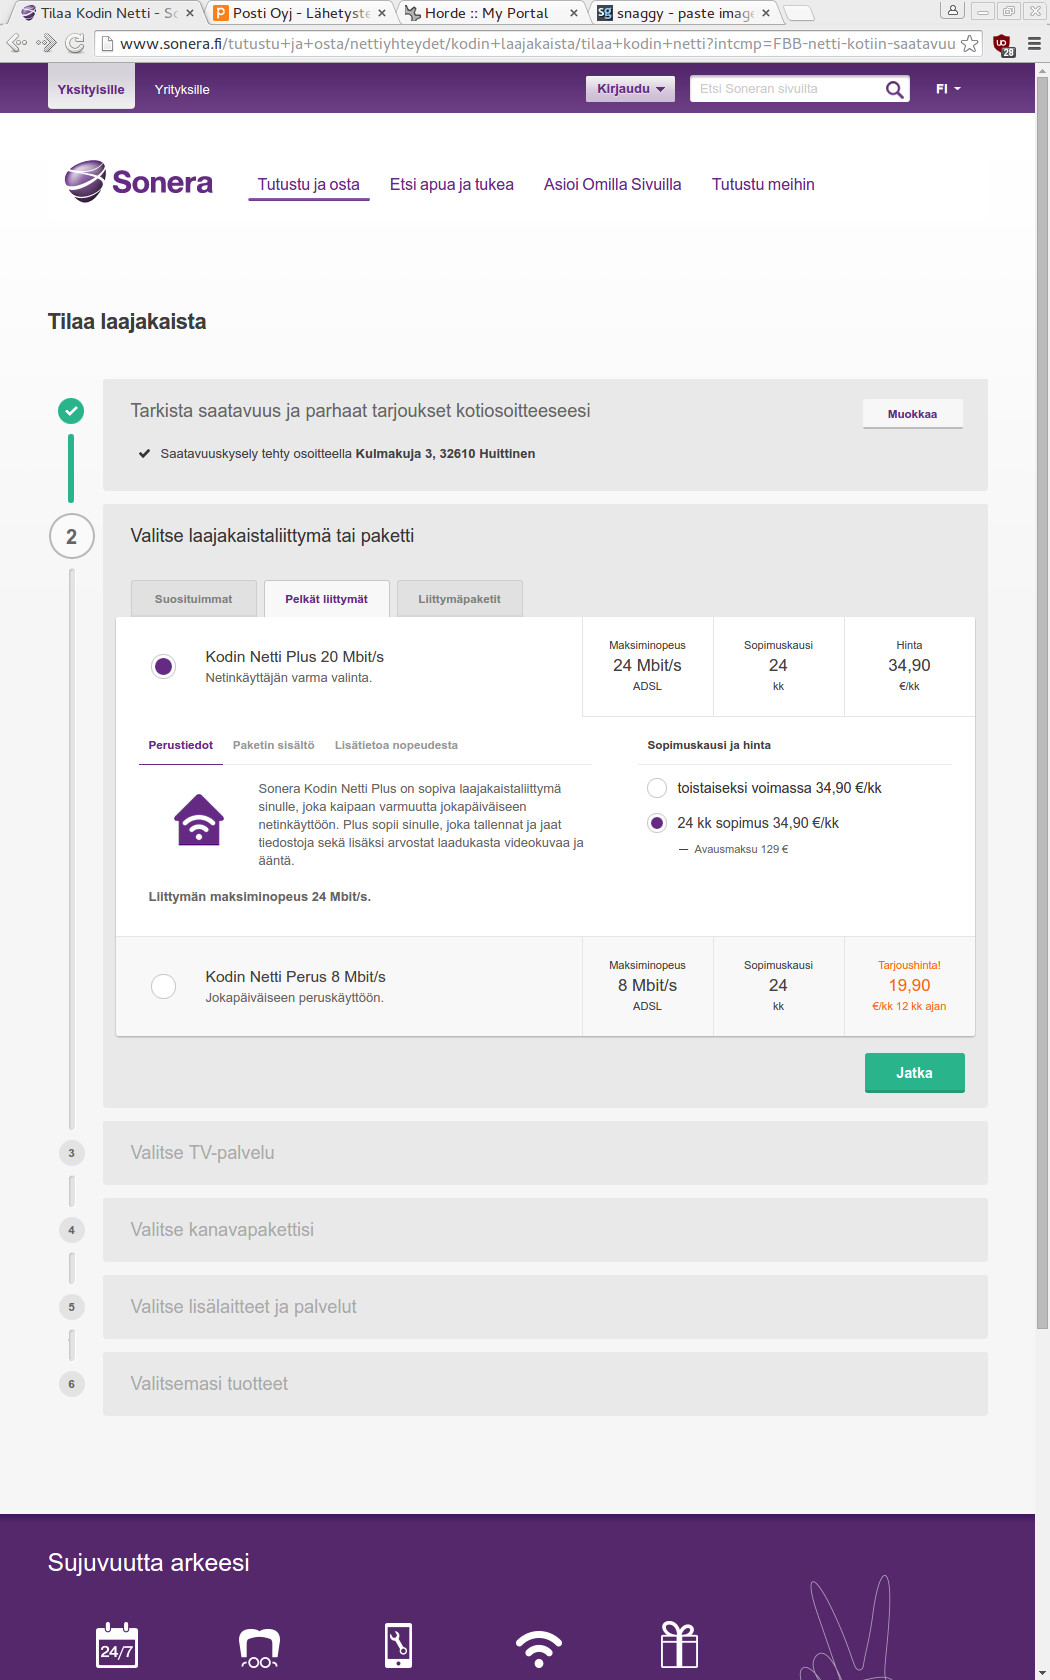Click the uBlock extension icon
Screen dimensions: 1050x1680
1002,44
